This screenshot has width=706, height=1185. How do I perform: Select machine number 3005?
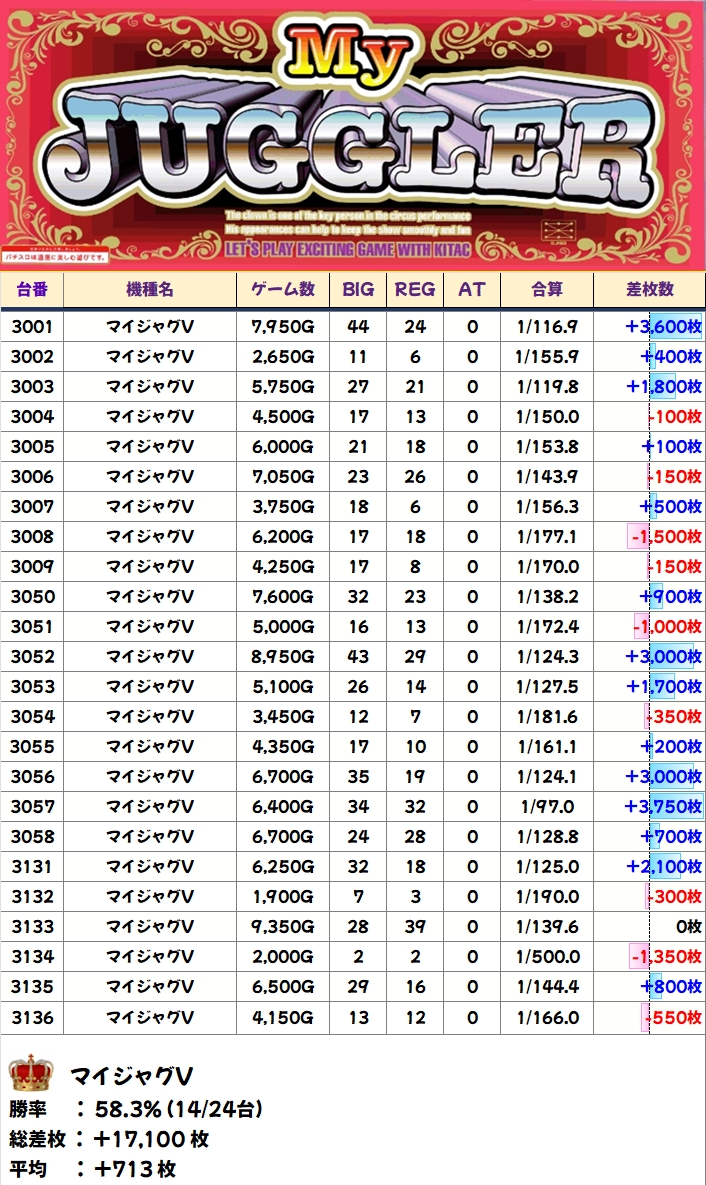coord(33,447)
